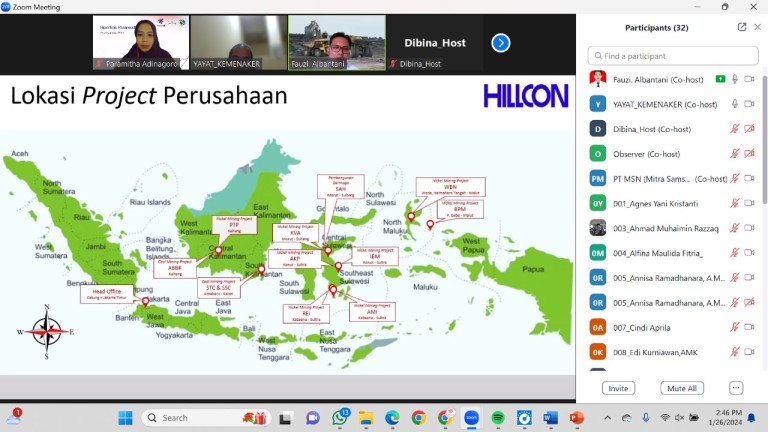768x432 pixels.
Task: Launch PowerPoint from the taskbar
Action: tap(576, 417)
